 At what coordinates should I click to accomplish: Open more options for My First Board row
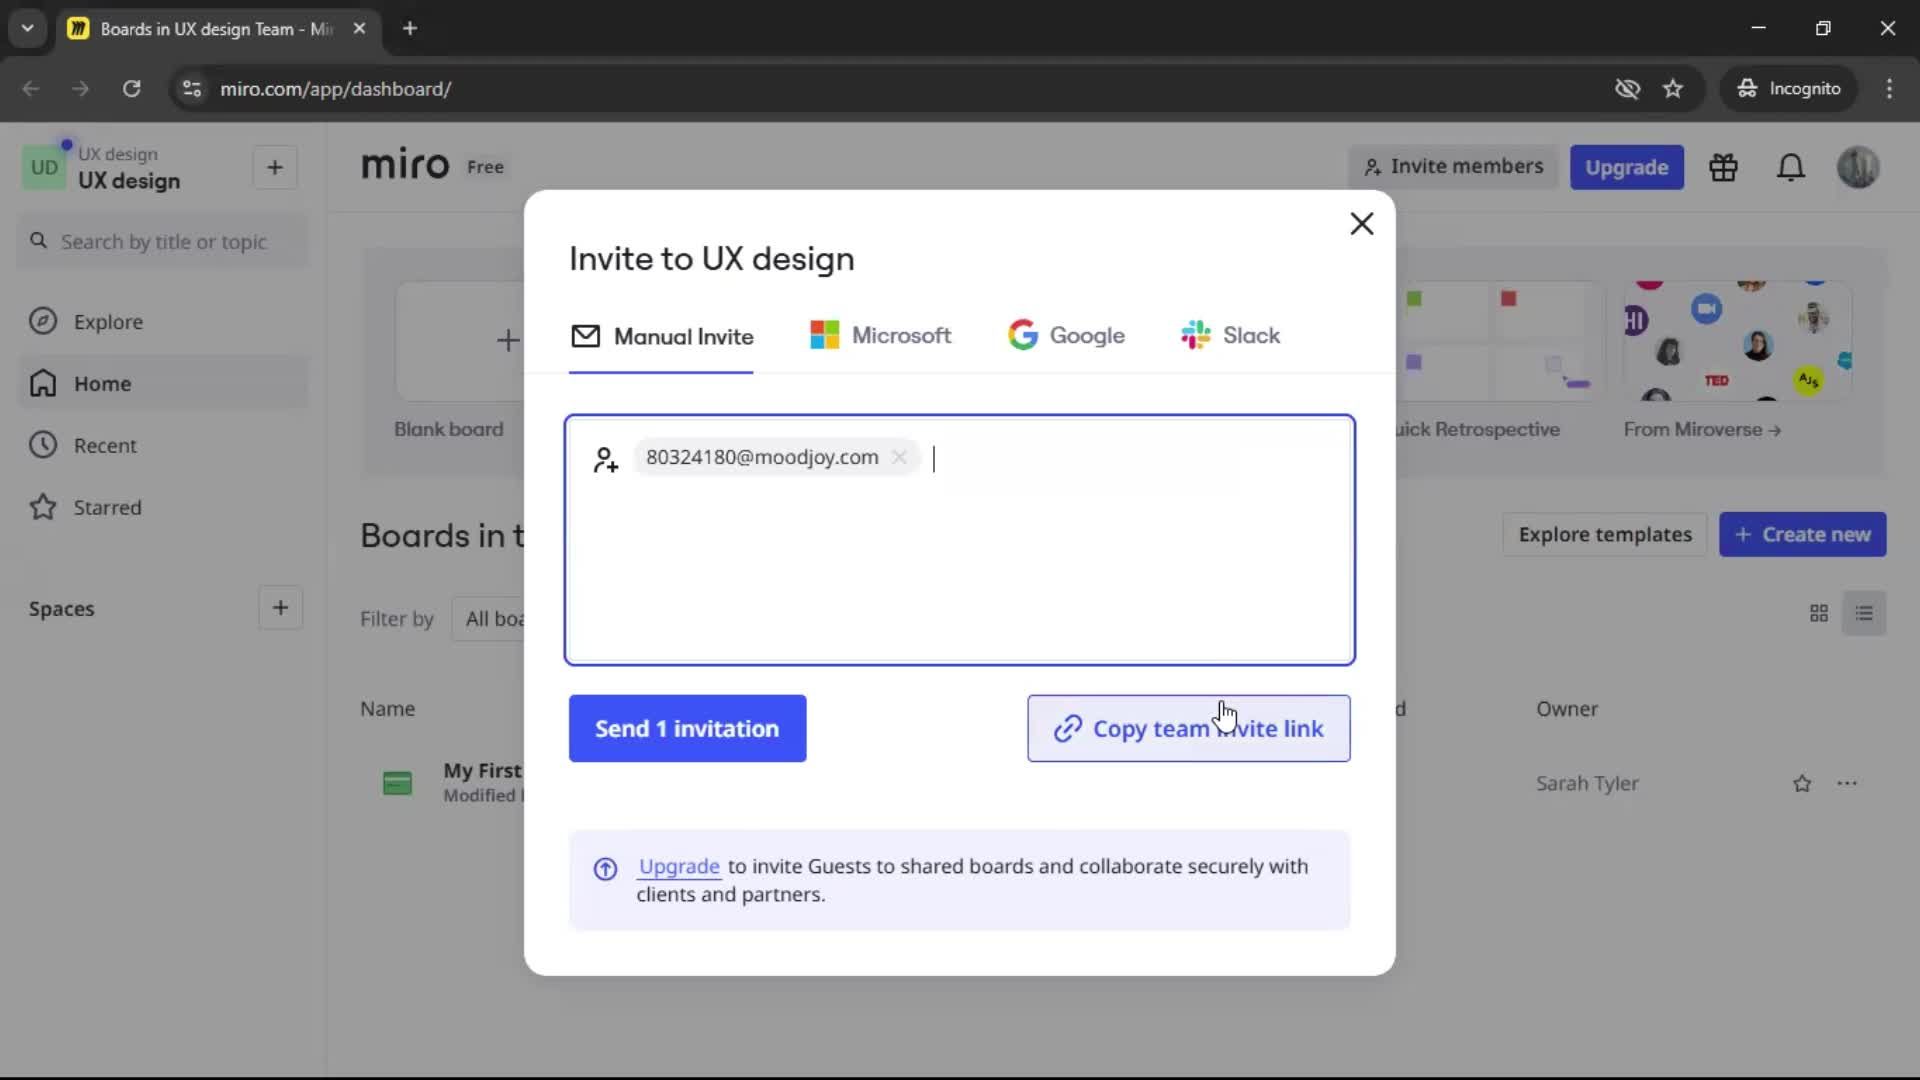point(1847,784)
